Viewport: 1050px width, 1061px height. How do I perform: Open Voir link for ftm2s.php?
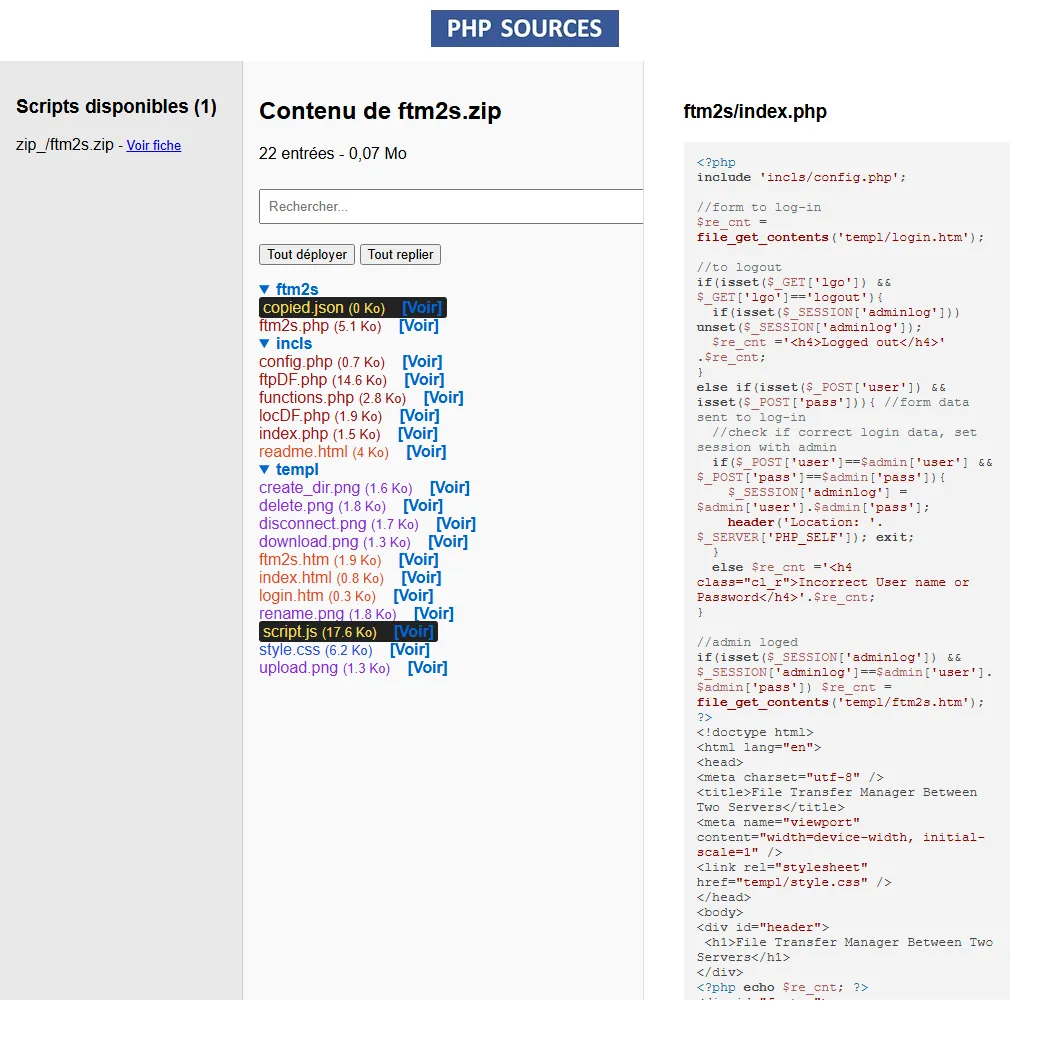pos(418,326)
